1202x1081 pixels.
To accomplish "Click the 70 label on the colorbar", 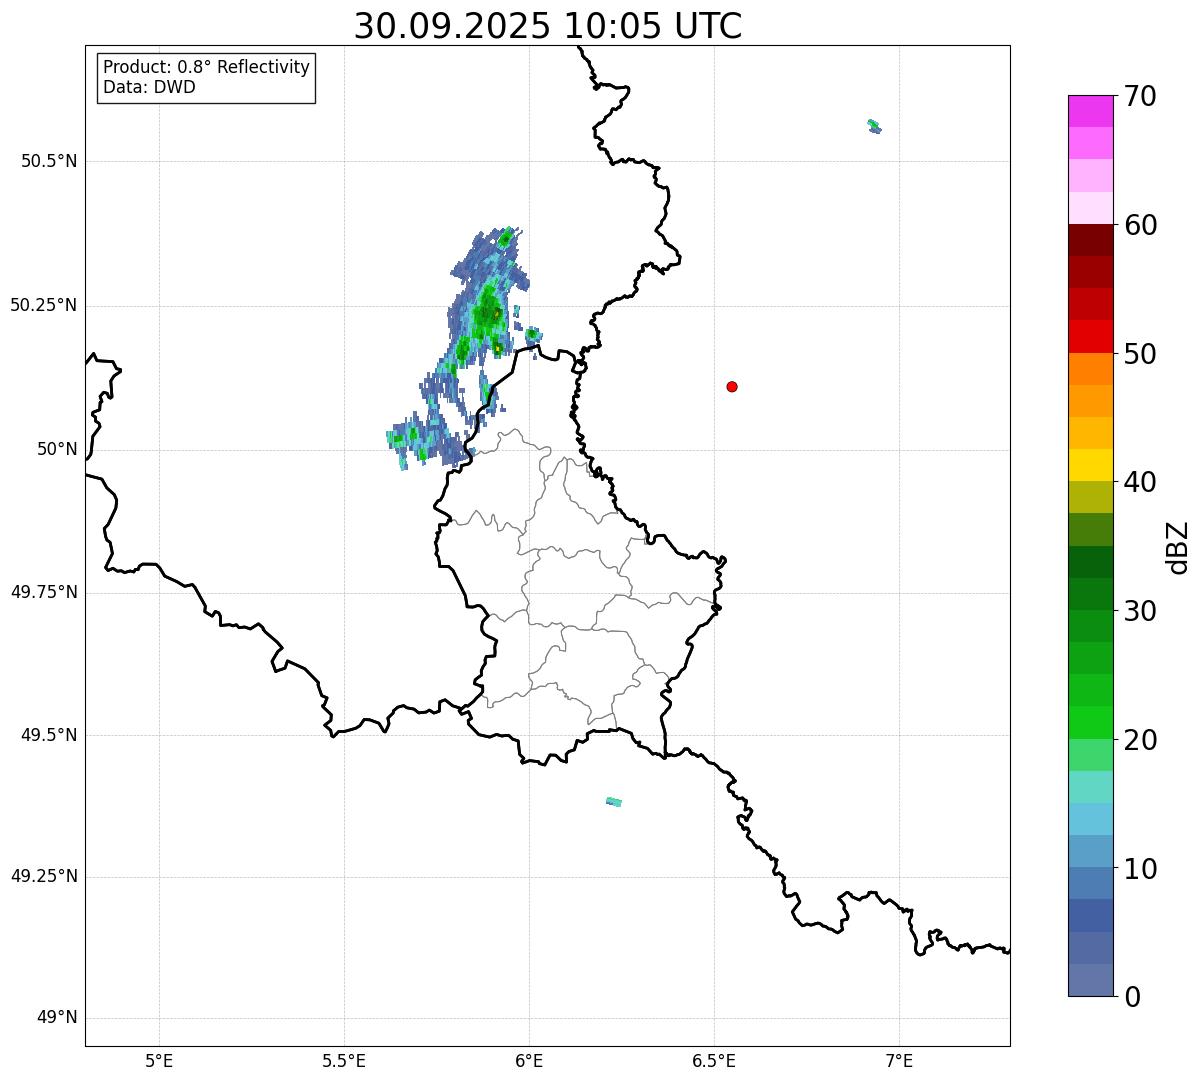I will click(x=1140, y=96).
